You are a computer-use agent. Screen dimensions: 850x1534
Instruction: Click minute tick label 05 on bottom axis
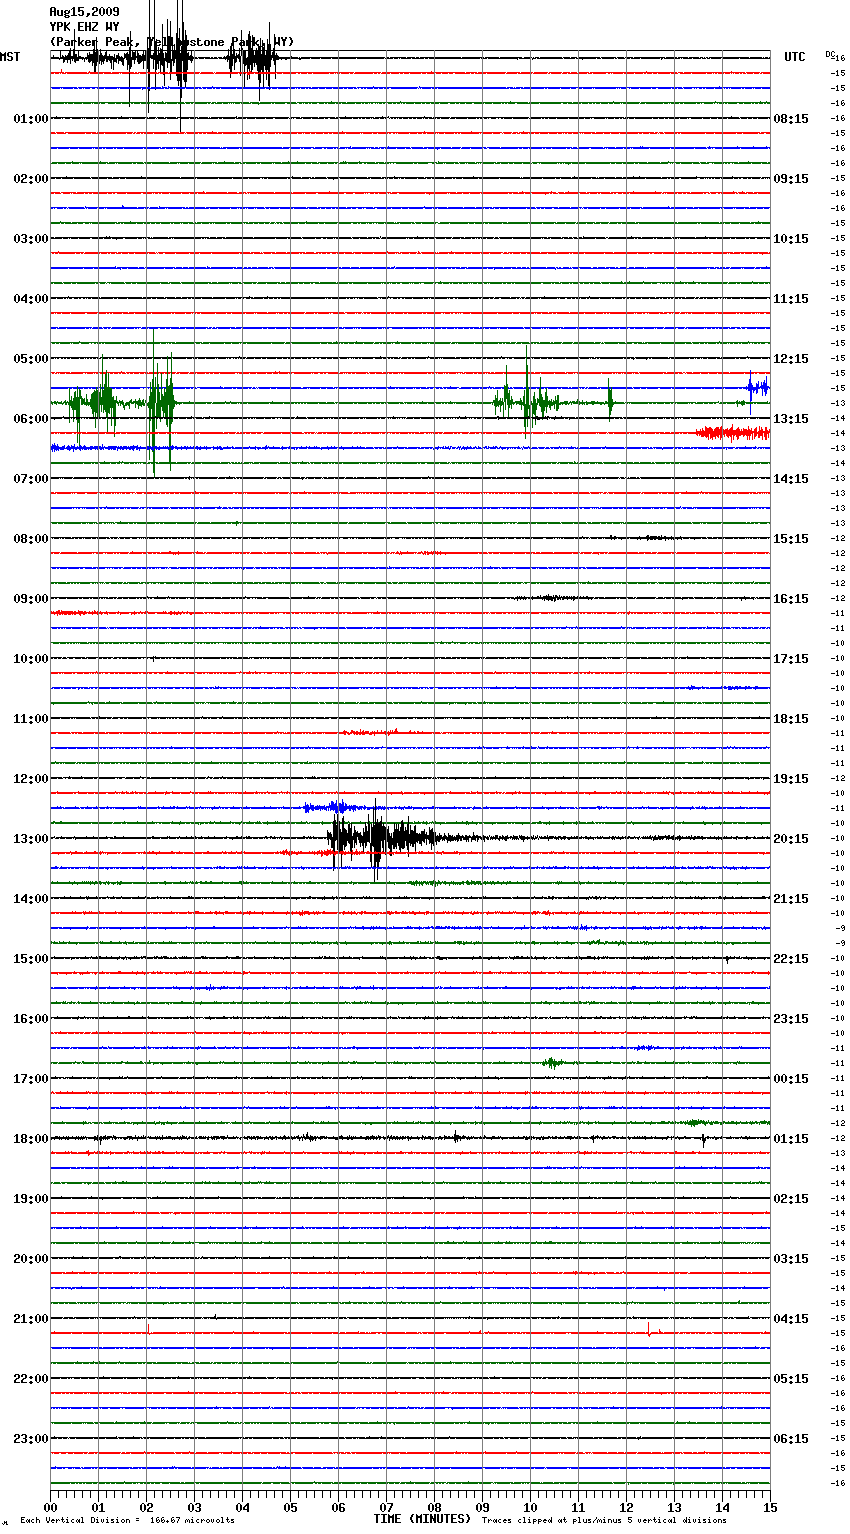tap(290, 1507)
